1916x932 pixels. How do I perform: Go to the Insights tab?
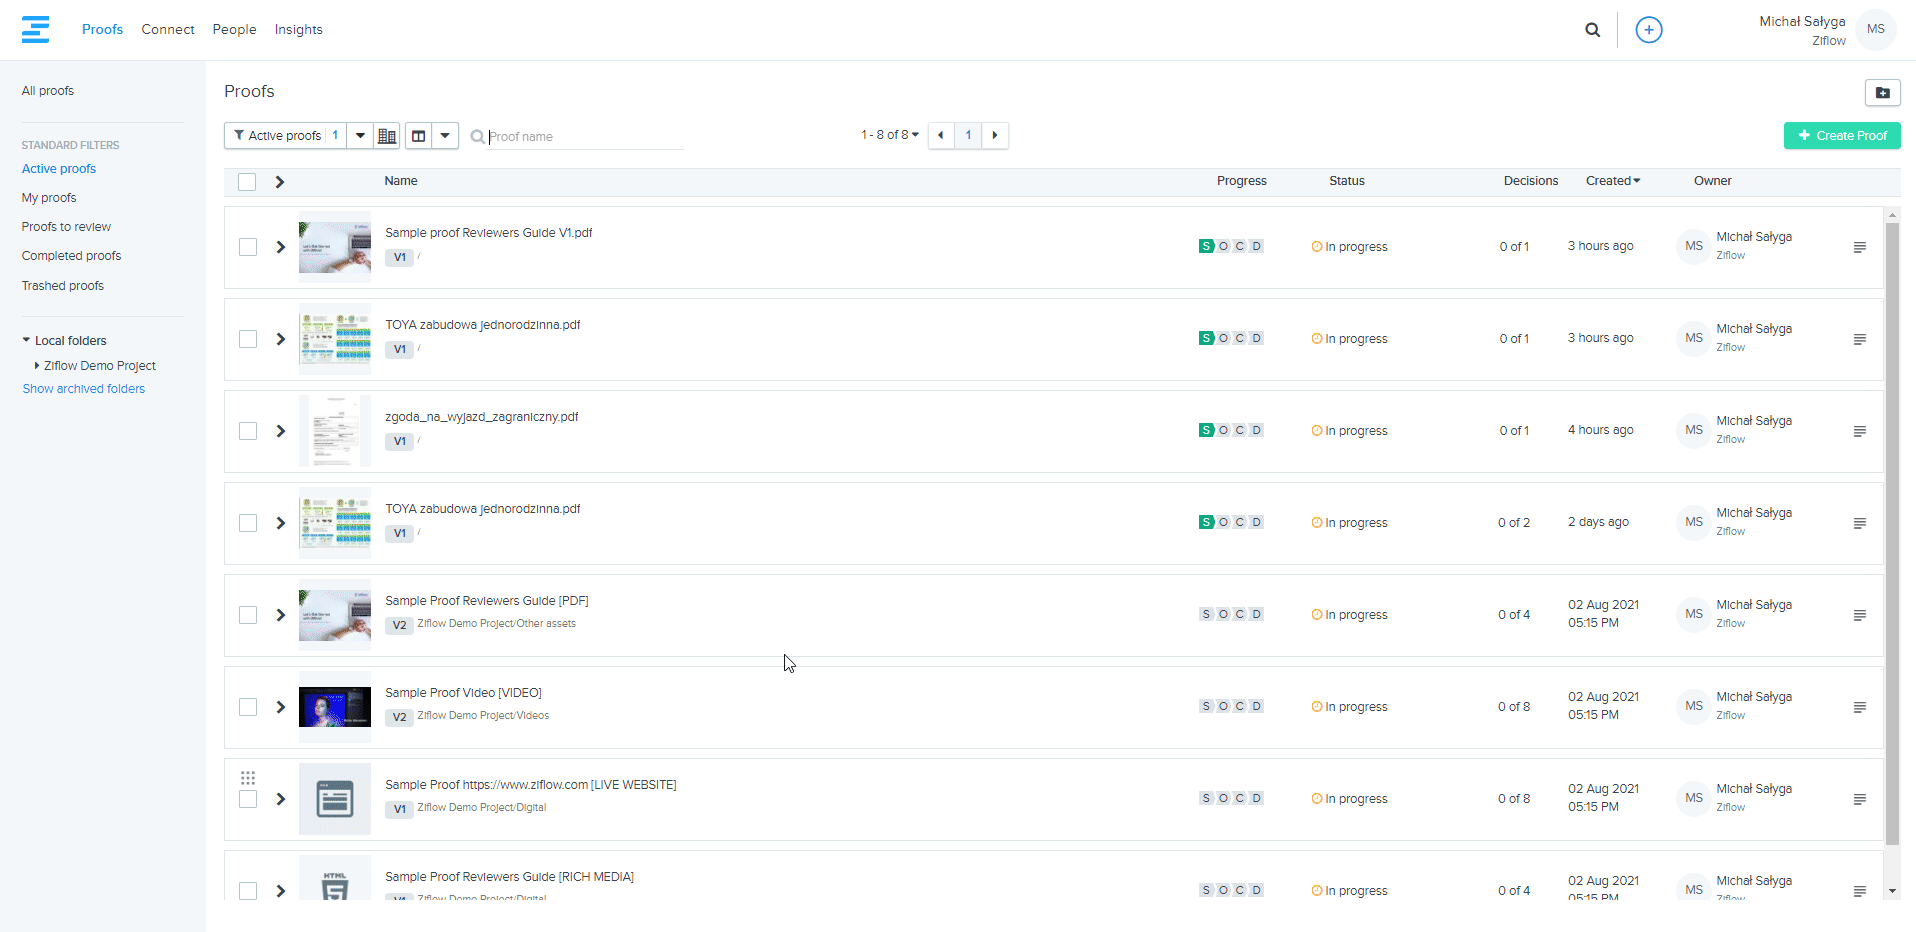[x=298, y=30]
